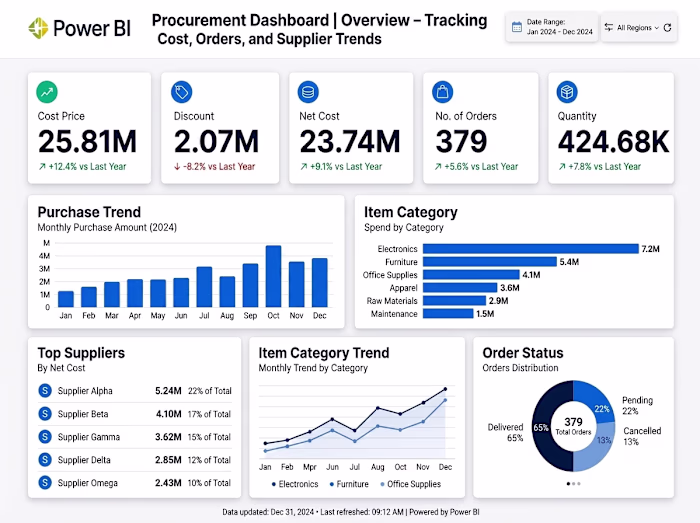Select the Office Supplies bar in Item Category

coord(471,274)
